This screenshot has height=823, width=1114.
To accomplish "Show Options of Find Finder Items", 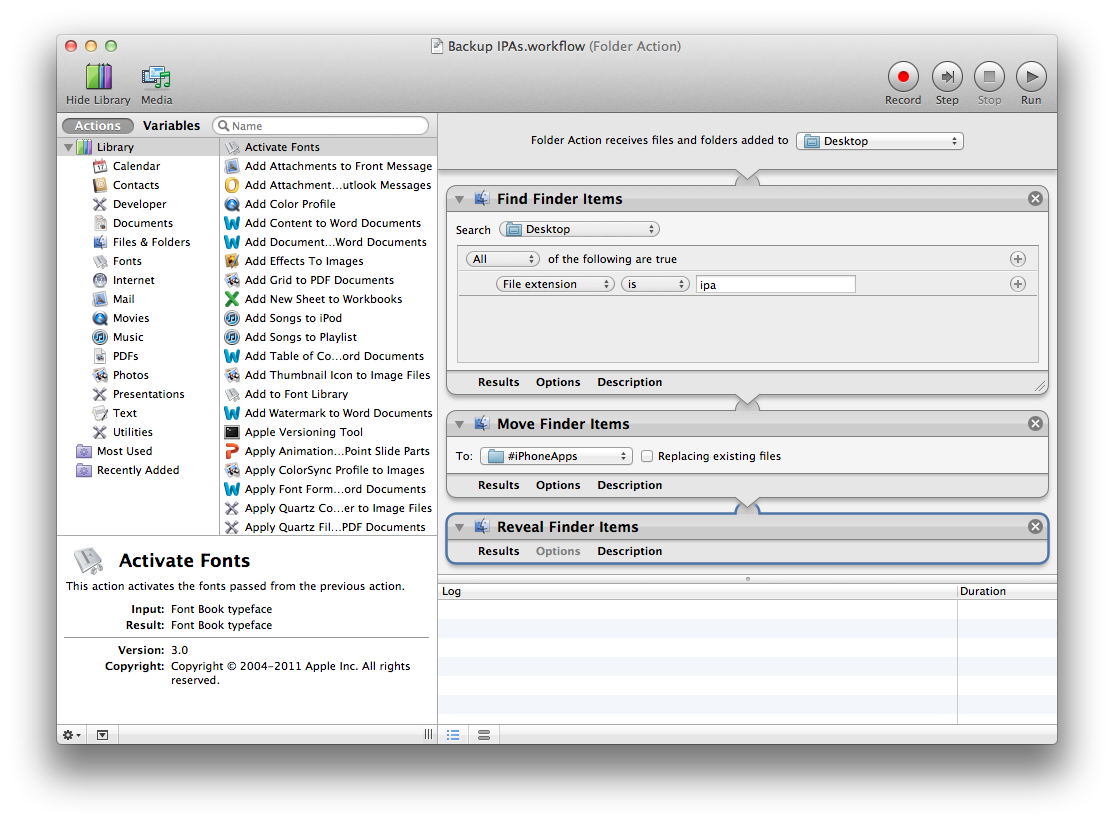I will [558, 382].
